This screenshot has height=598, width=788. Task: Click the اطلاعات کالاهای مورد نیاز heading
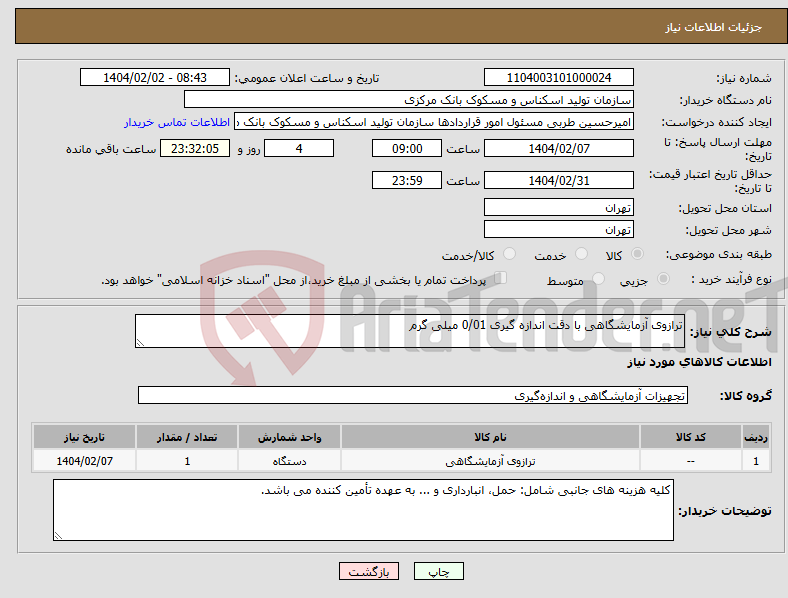point(699,362)
